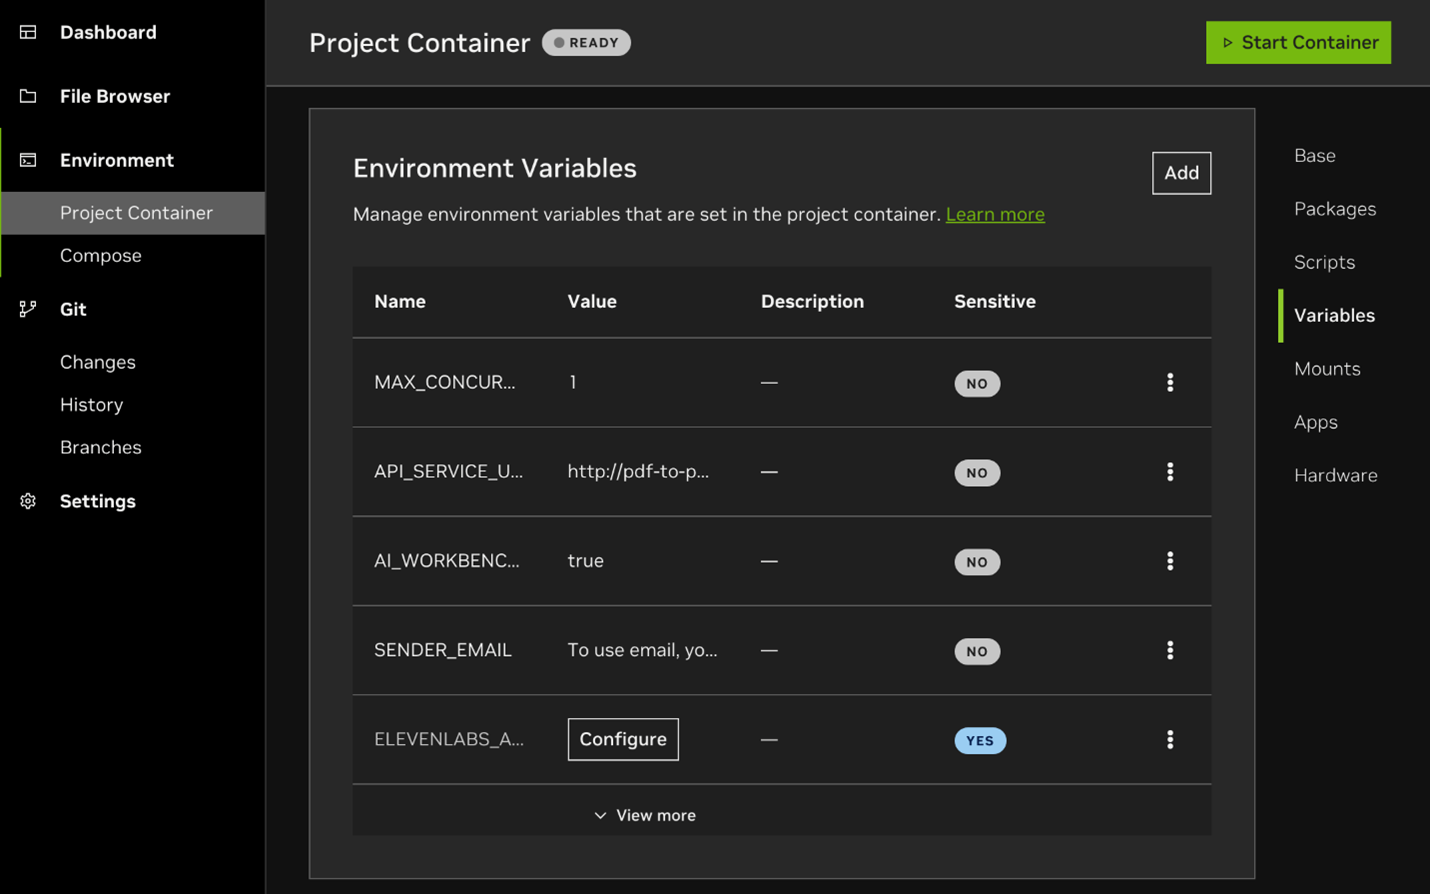Click the Settings gear icon
This screenshot has width=1430, height=894.
pyautogui.click(x=28, y=501)
